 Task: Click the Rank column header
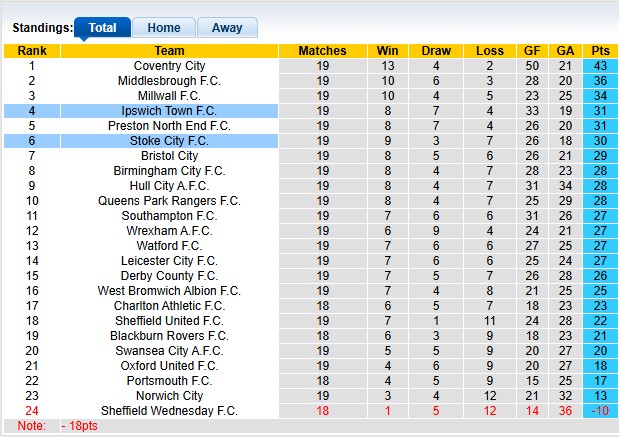click(32, 51)
